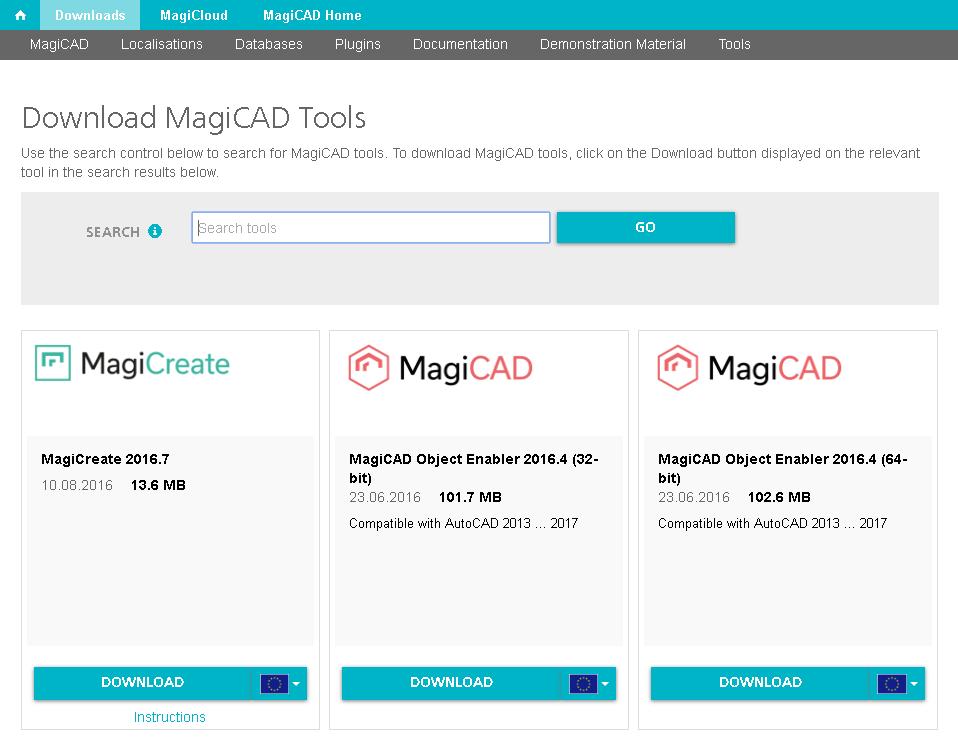Open the Downloads tab
The width and height of the screenshot is (958, 737).
[90, 15]
